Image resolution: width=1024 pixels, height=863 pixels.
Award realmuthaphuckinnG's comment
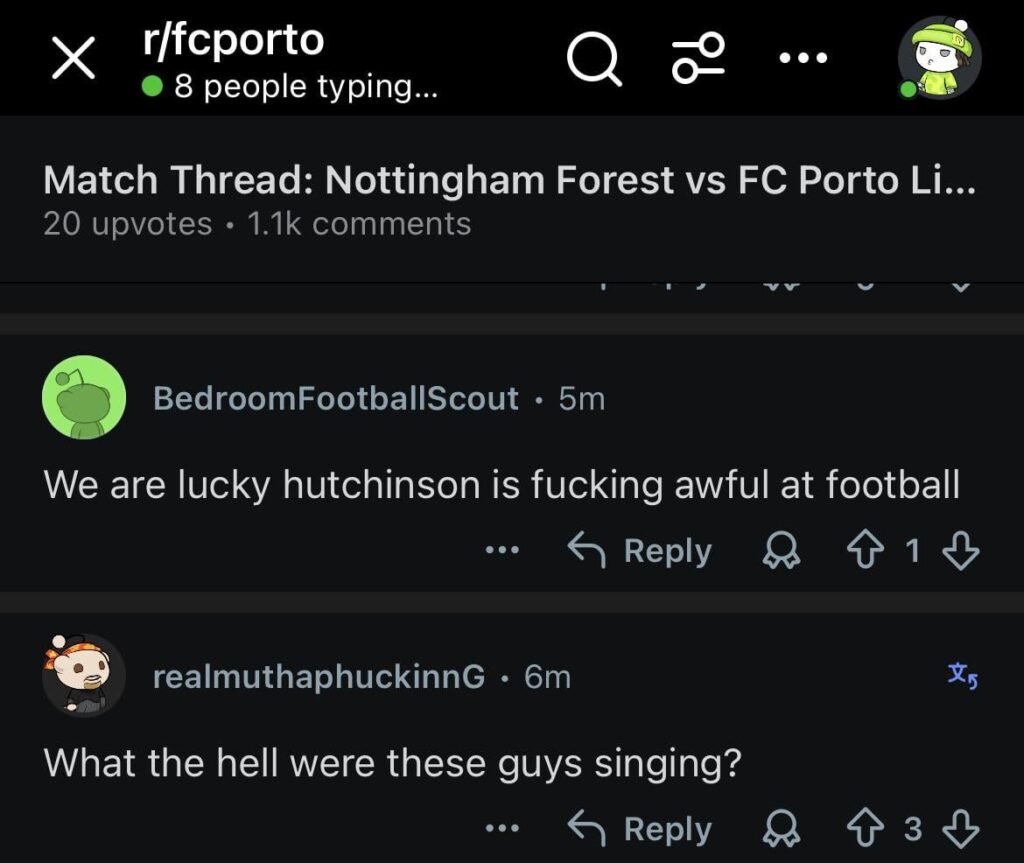click(780, 827)
